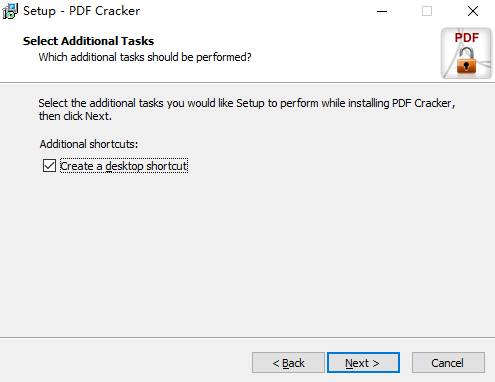Click the 'Additional shortcuts:' group label

tap(89, 144)
